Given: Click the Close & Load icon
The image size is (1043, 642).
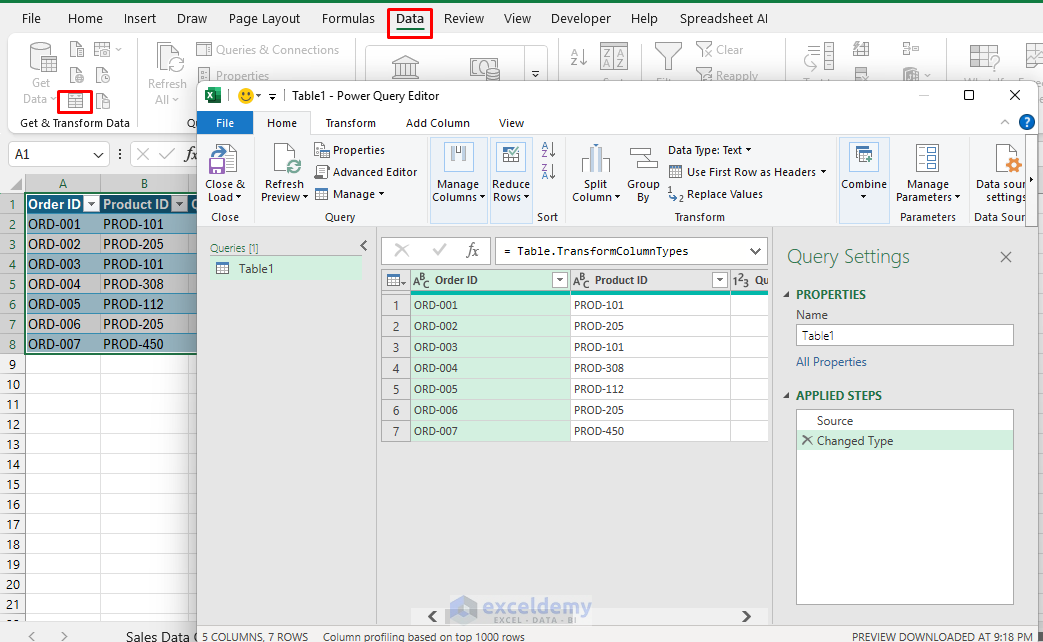Looking at the screenshot, I should (x=223, y=160).
